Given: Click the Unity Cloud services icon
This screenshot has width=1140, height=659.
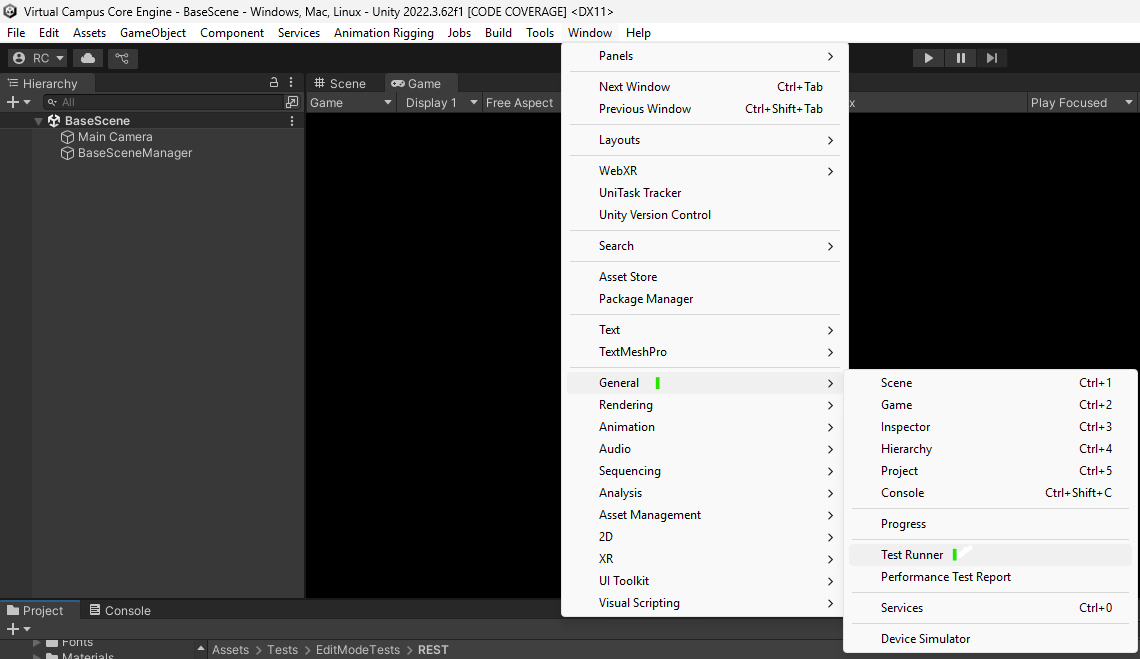Looking at the screenshot, I should (88, 58).
